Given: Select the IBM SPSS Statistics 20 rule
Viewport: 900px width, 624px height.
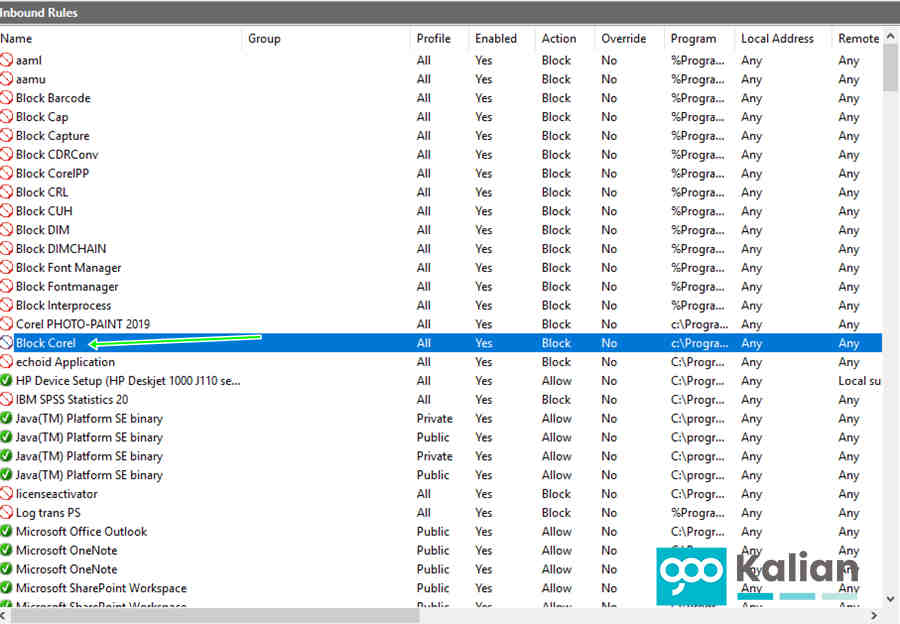Looking at the screenshot, I should coord(72,399).
